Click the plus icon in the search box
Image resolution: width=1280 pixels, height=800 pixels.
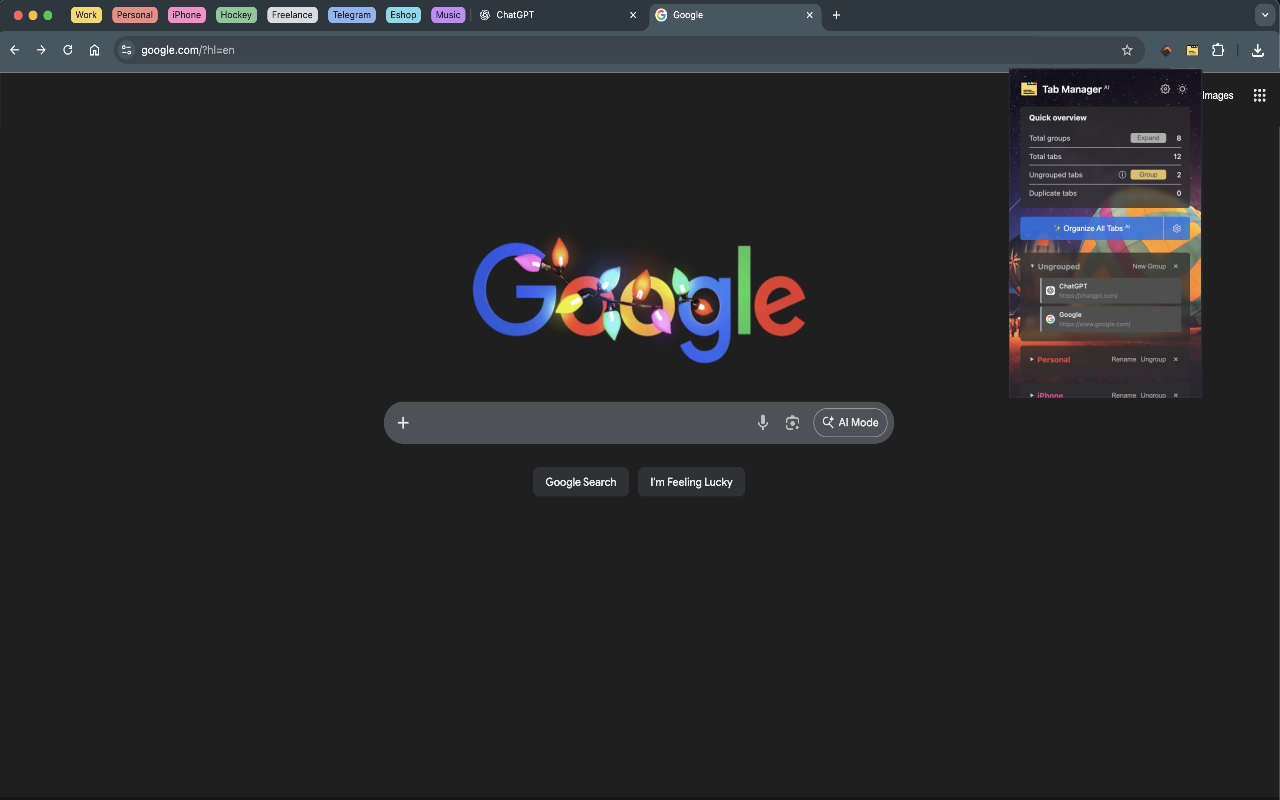click(403, 423)
